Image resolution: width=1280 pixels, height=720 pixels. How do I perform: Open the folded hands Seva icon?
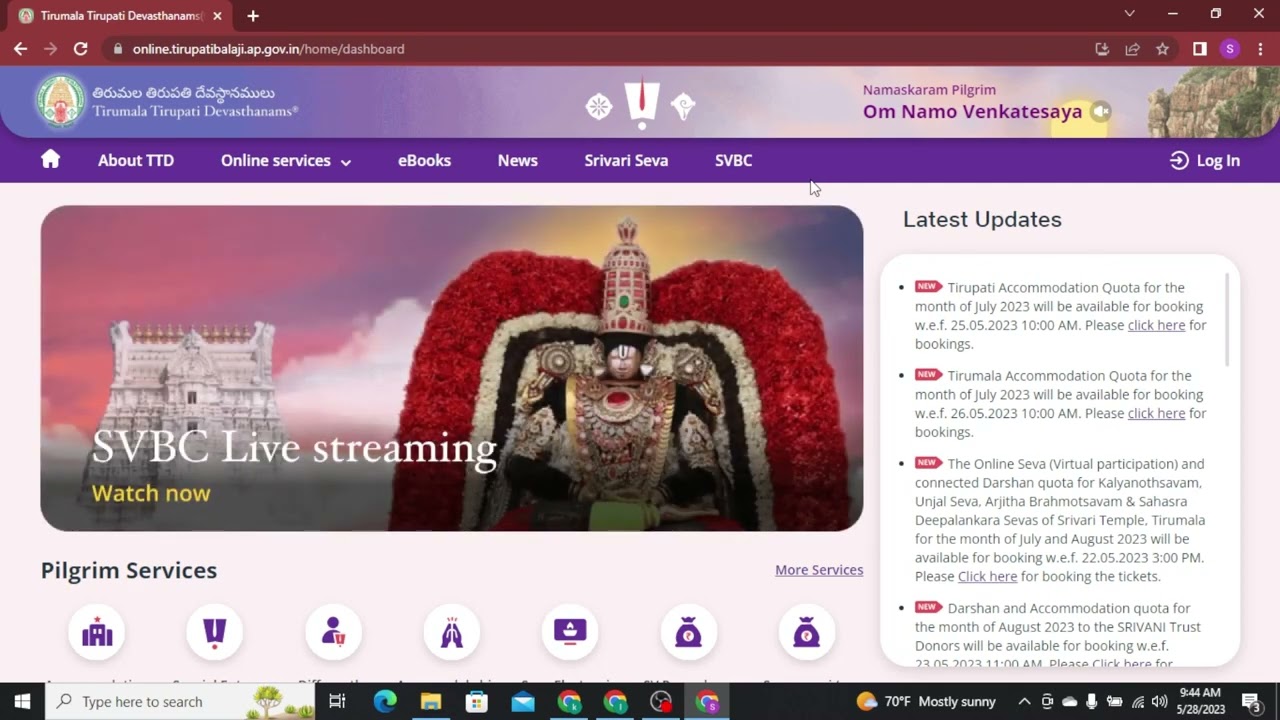click(452, 632)
